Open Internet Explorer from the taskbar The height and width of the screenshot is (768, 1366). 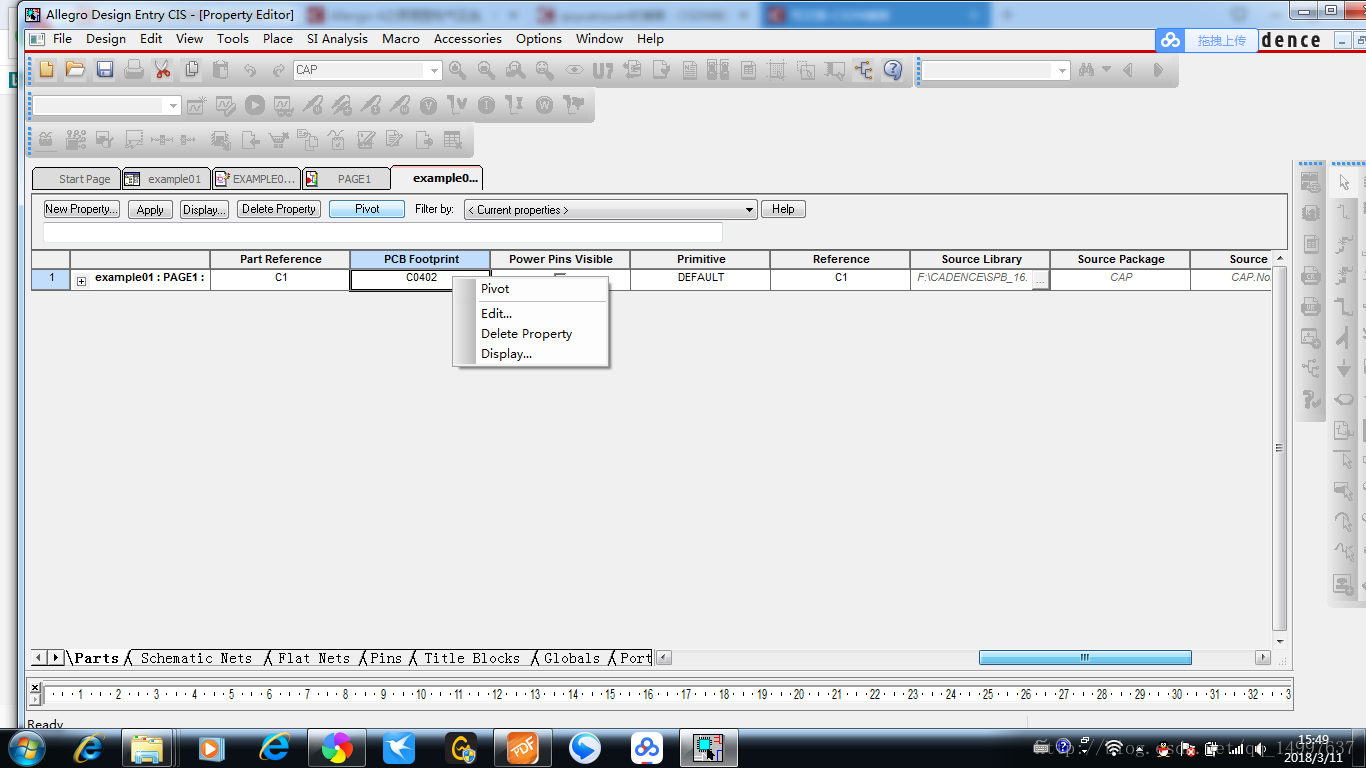tap(89, 748)
